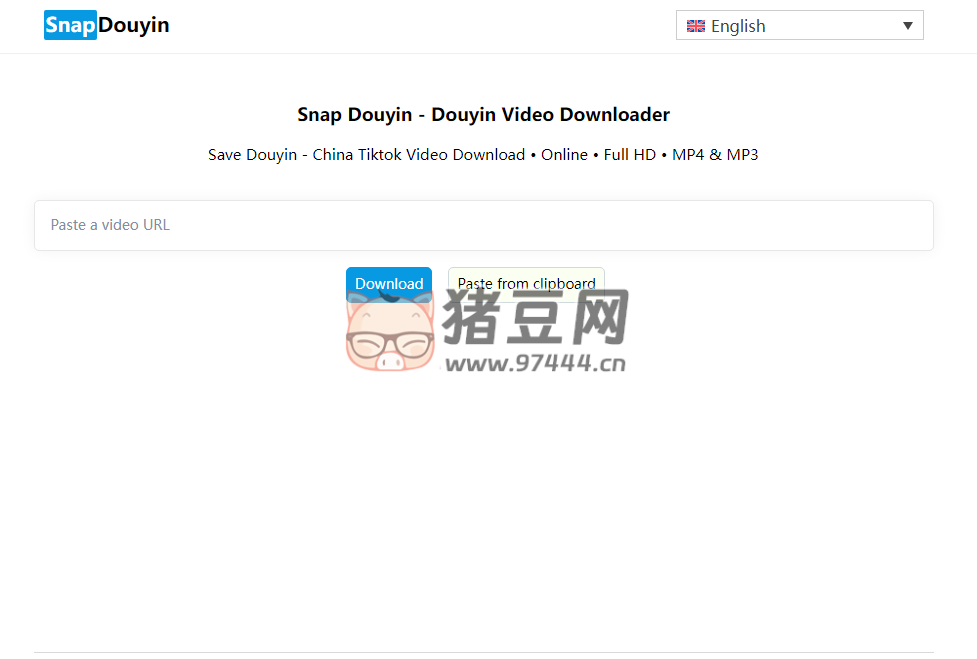Click the SnapDouyin site logo in the header
Screen dimensions: 977x659
click(106, 24)
